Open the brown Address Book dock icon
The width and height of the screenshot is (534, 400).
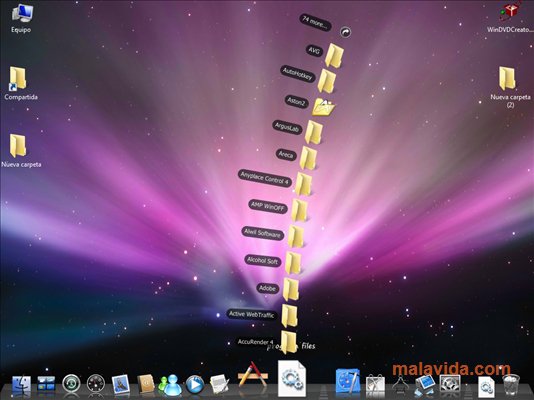146,384
